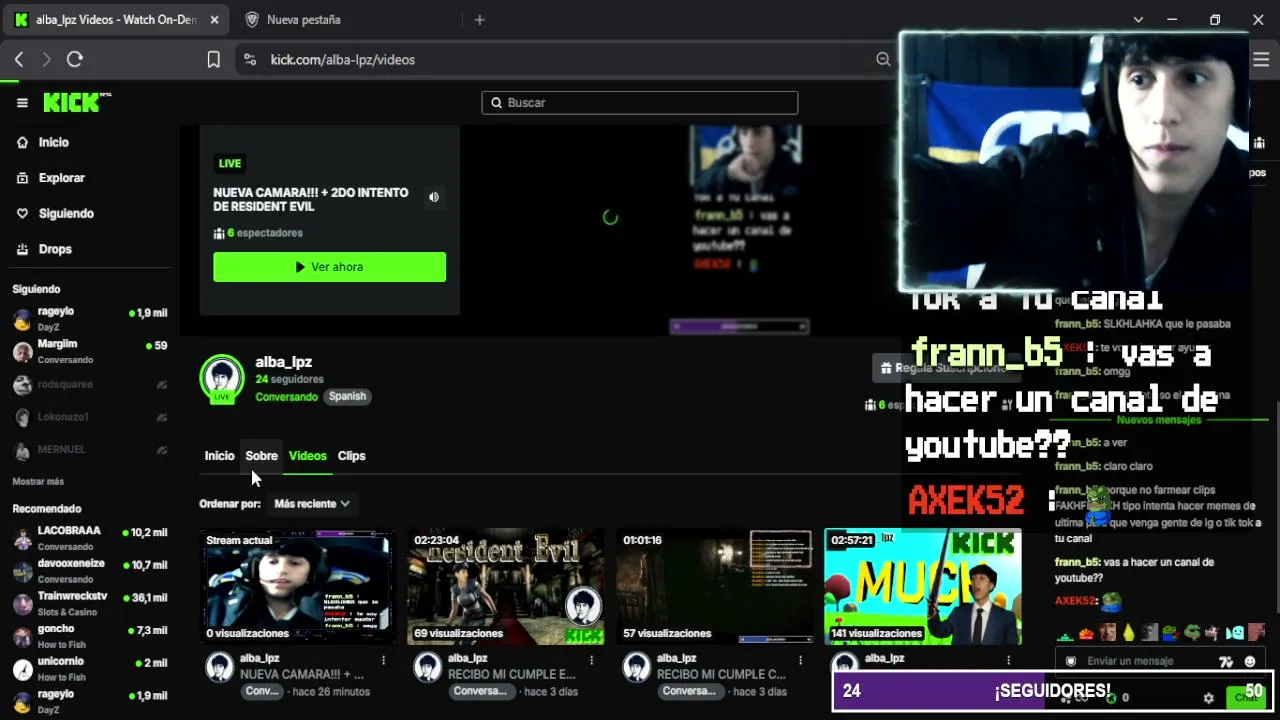Open davooxeneize recommended channel
The image size is (1280, 720).
pos(90,571)
